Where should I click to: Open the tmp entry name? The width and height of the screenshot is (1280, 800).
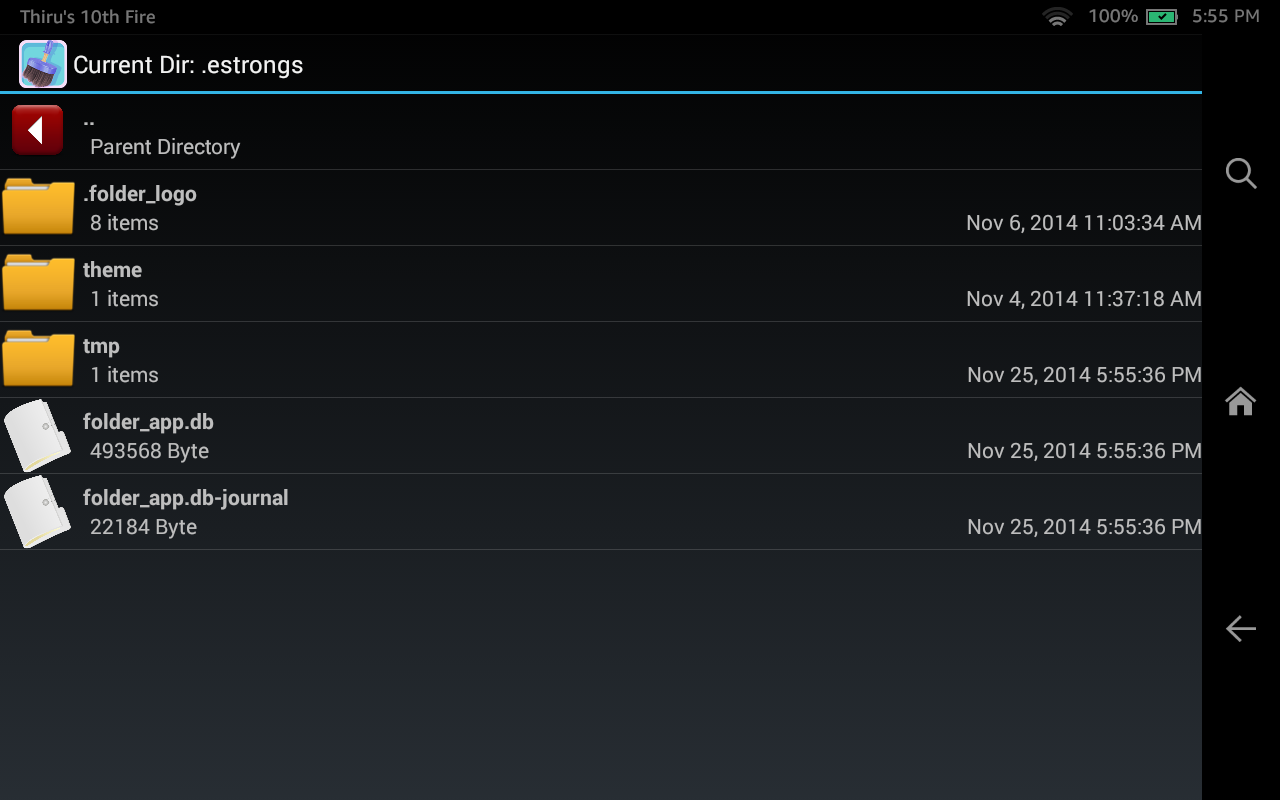(101, 346)
